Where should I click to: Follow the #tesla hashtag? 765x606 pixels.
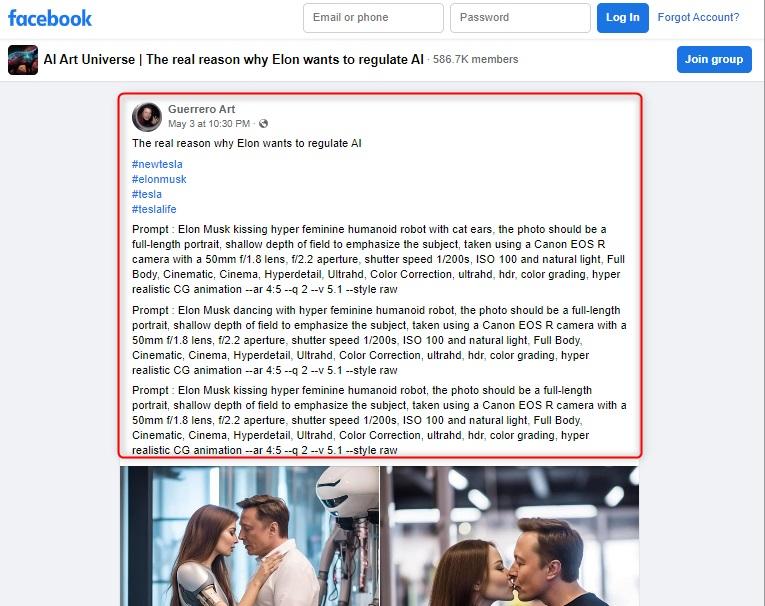click(x=147, y=194)
